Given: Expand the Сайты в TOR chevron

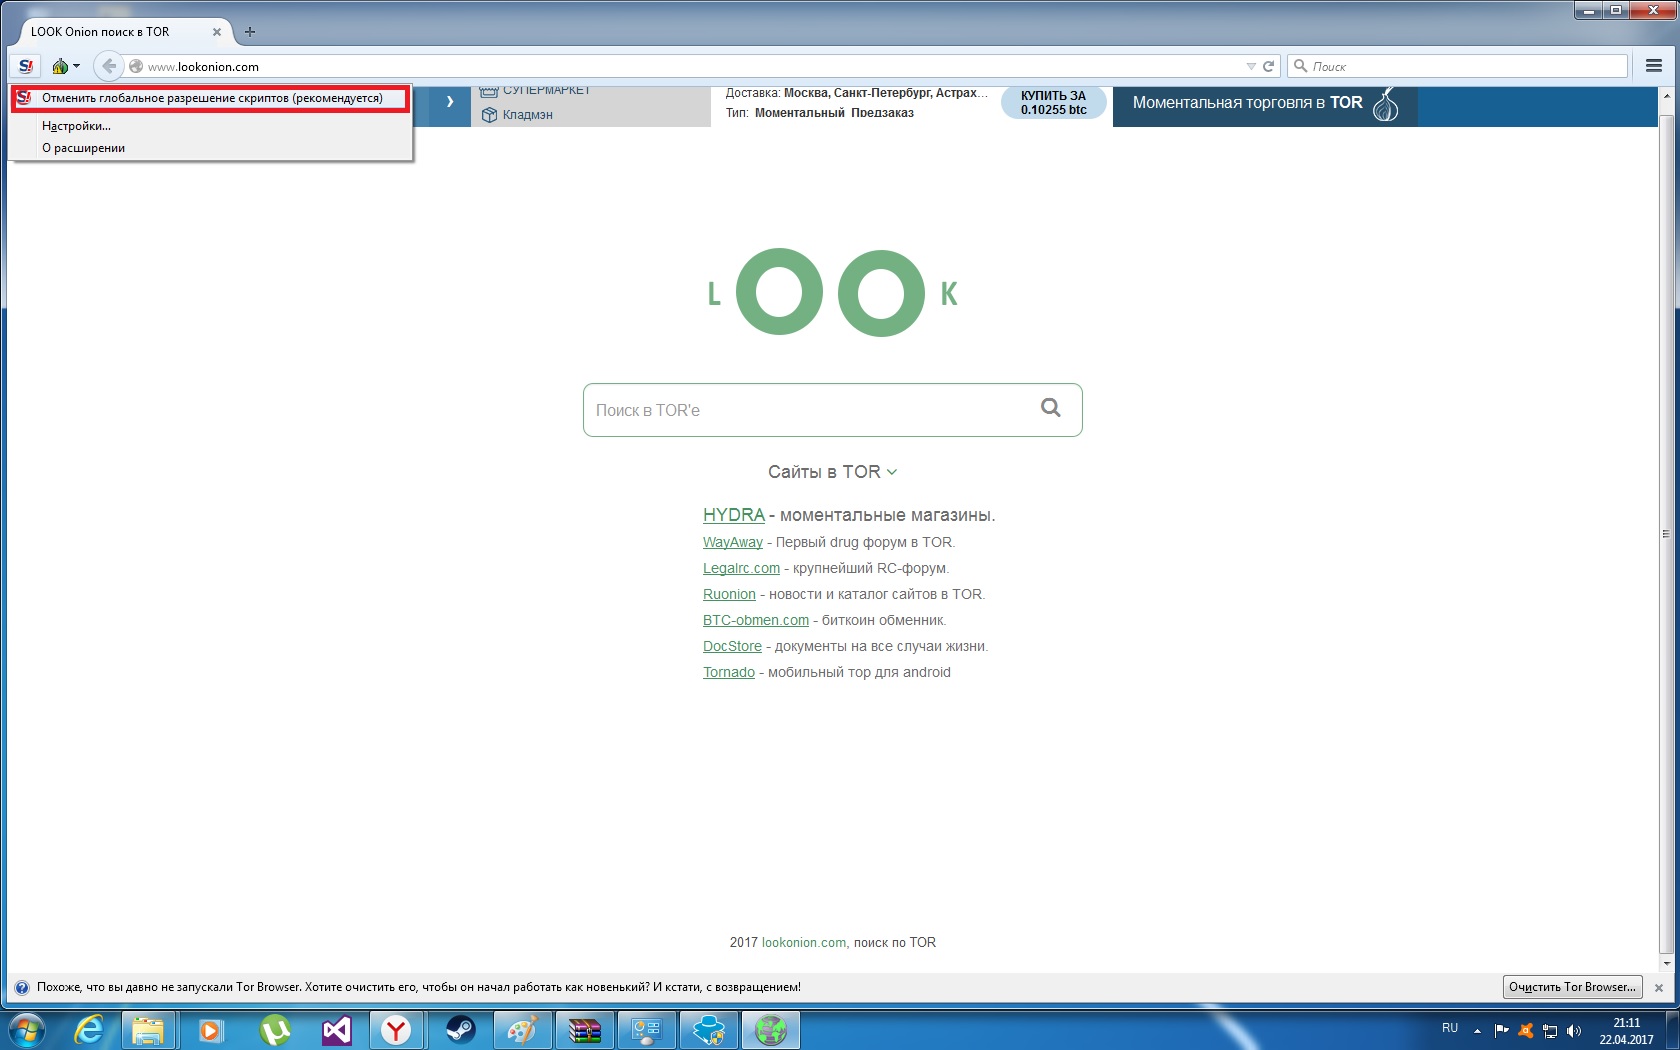Looking at the screenshot, I should [892, 472].
